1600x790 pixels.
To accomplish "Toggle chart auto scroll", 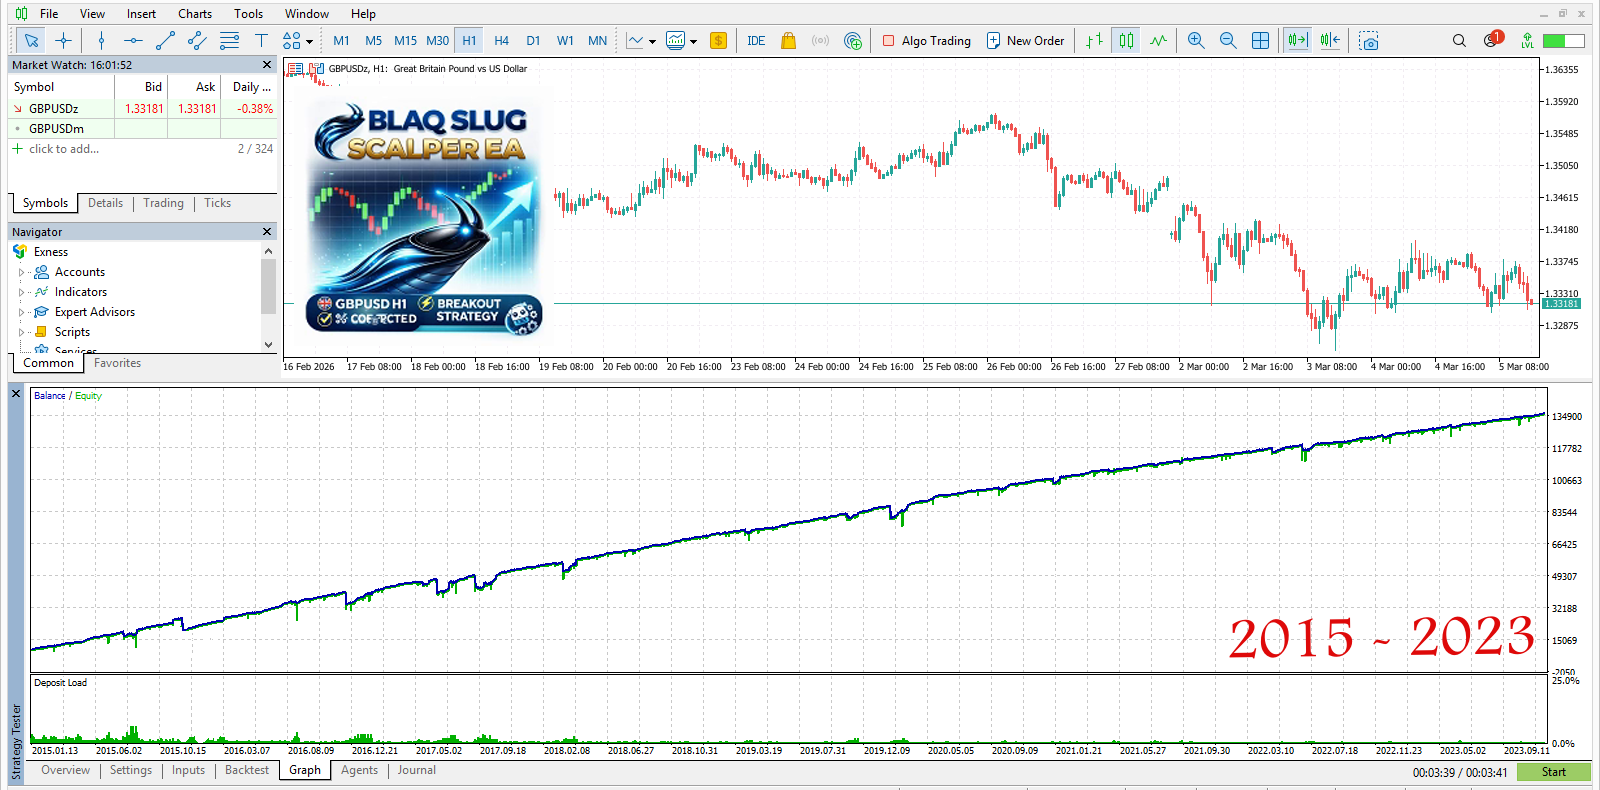I will click(x=1298, y=41).
